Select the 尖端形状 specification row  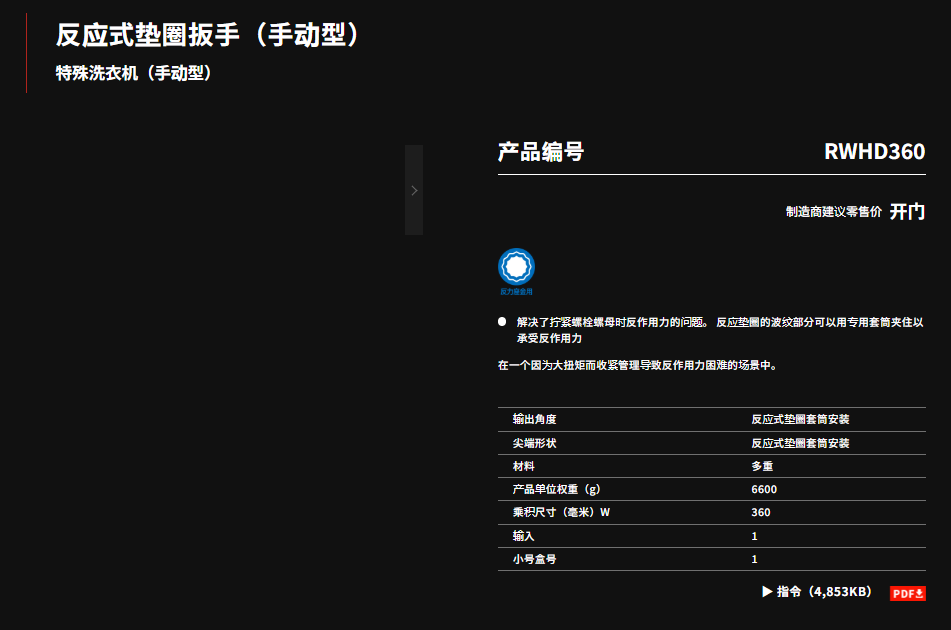click(x=711, y=443)
